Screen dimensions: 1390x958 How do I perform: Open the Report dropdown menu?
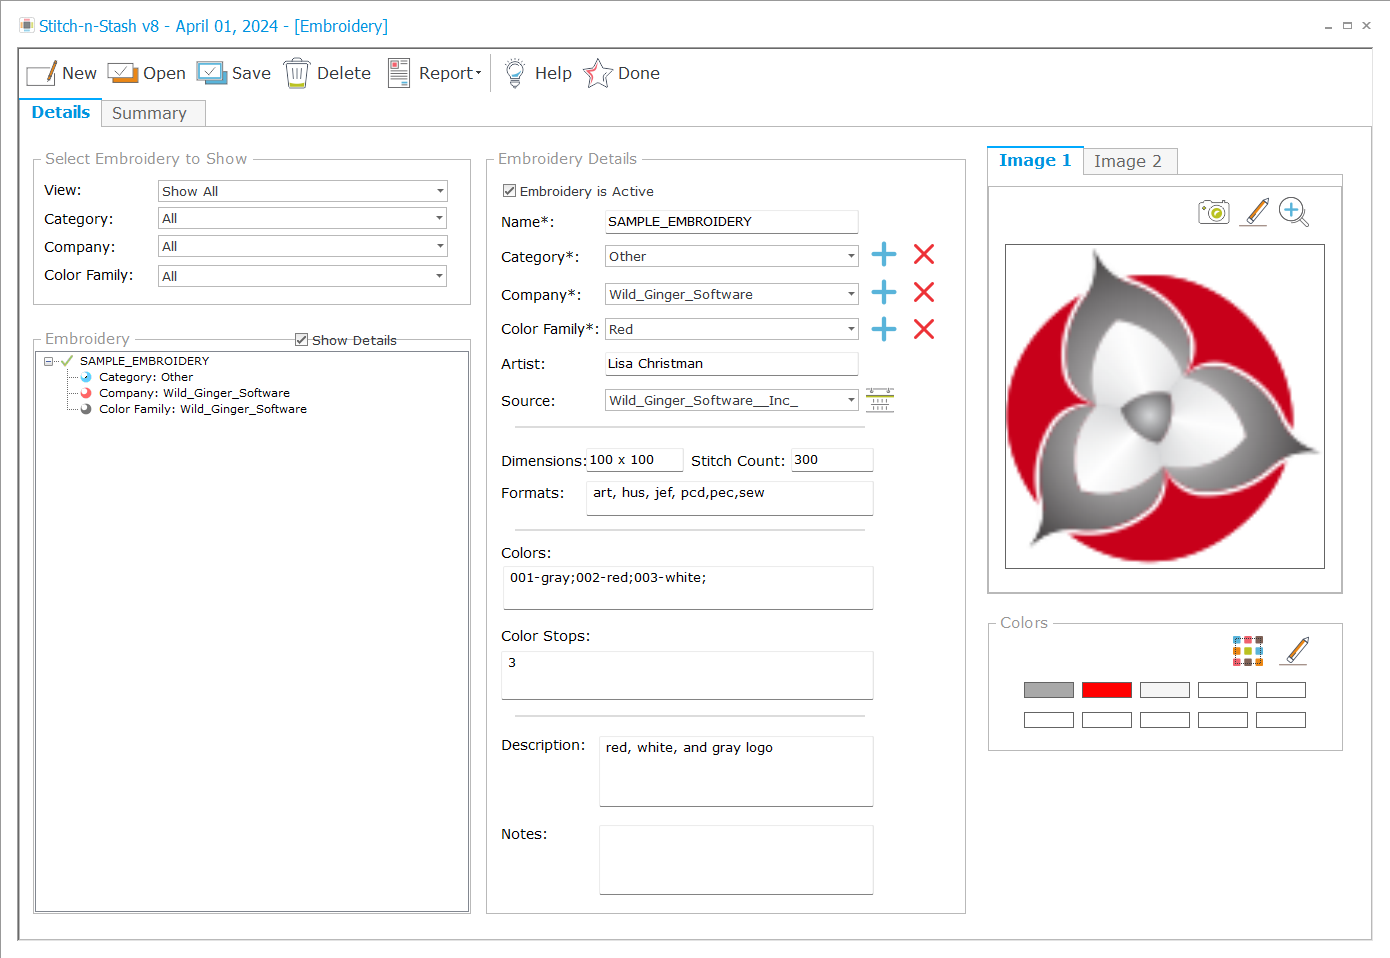click(x=435, y=73)
